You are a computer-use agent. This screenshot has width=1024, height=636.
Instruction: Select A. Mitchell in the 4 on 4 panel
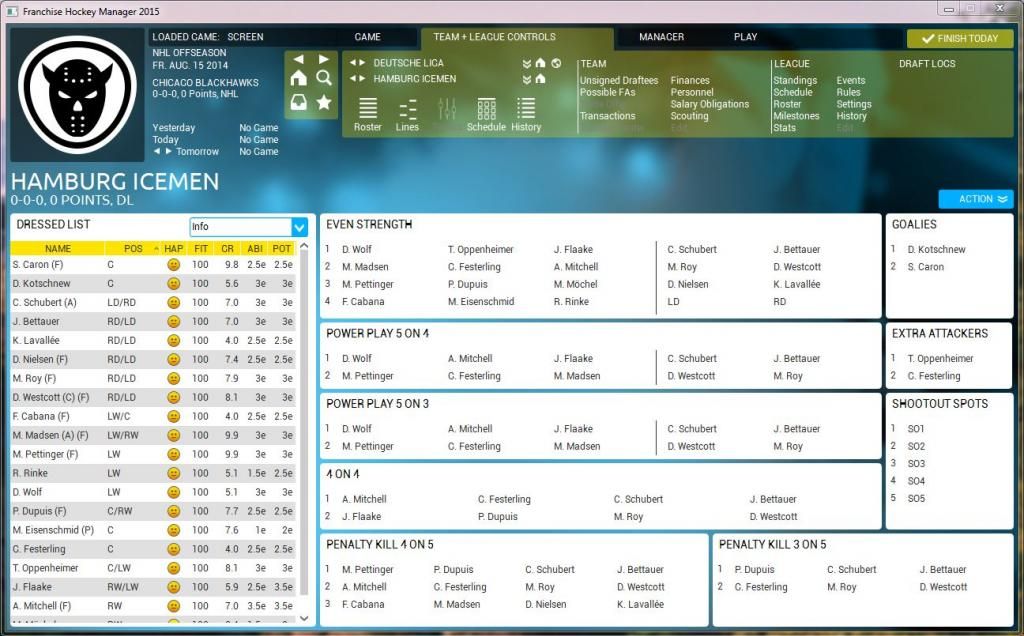(364, 499)
